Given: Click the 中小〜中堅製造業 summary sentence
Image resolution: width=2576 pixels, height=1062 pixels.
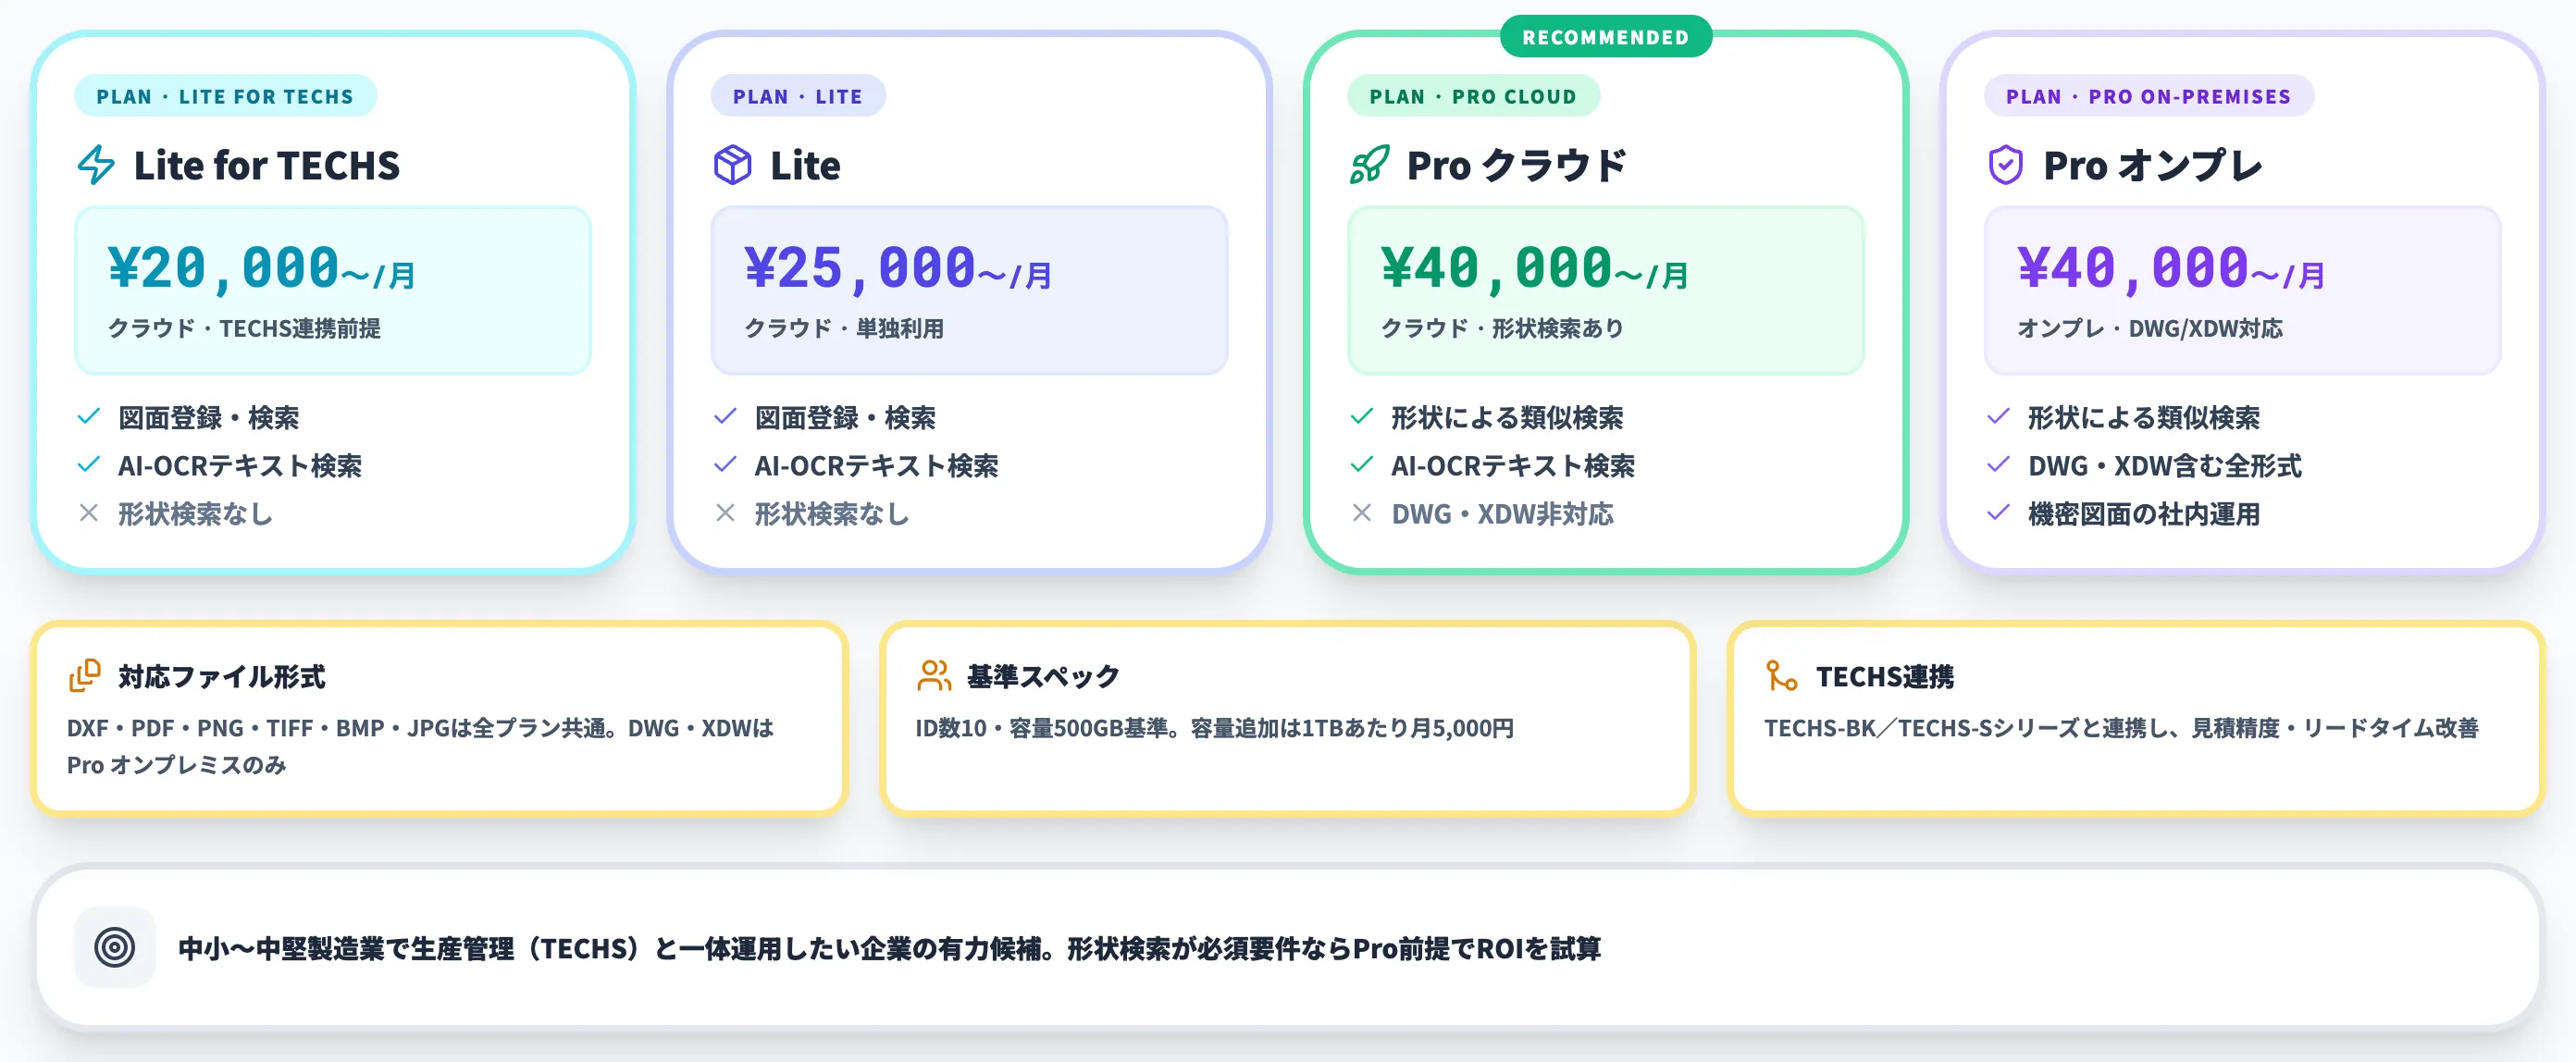Looking at the screenshot, I should coord(889,948).
